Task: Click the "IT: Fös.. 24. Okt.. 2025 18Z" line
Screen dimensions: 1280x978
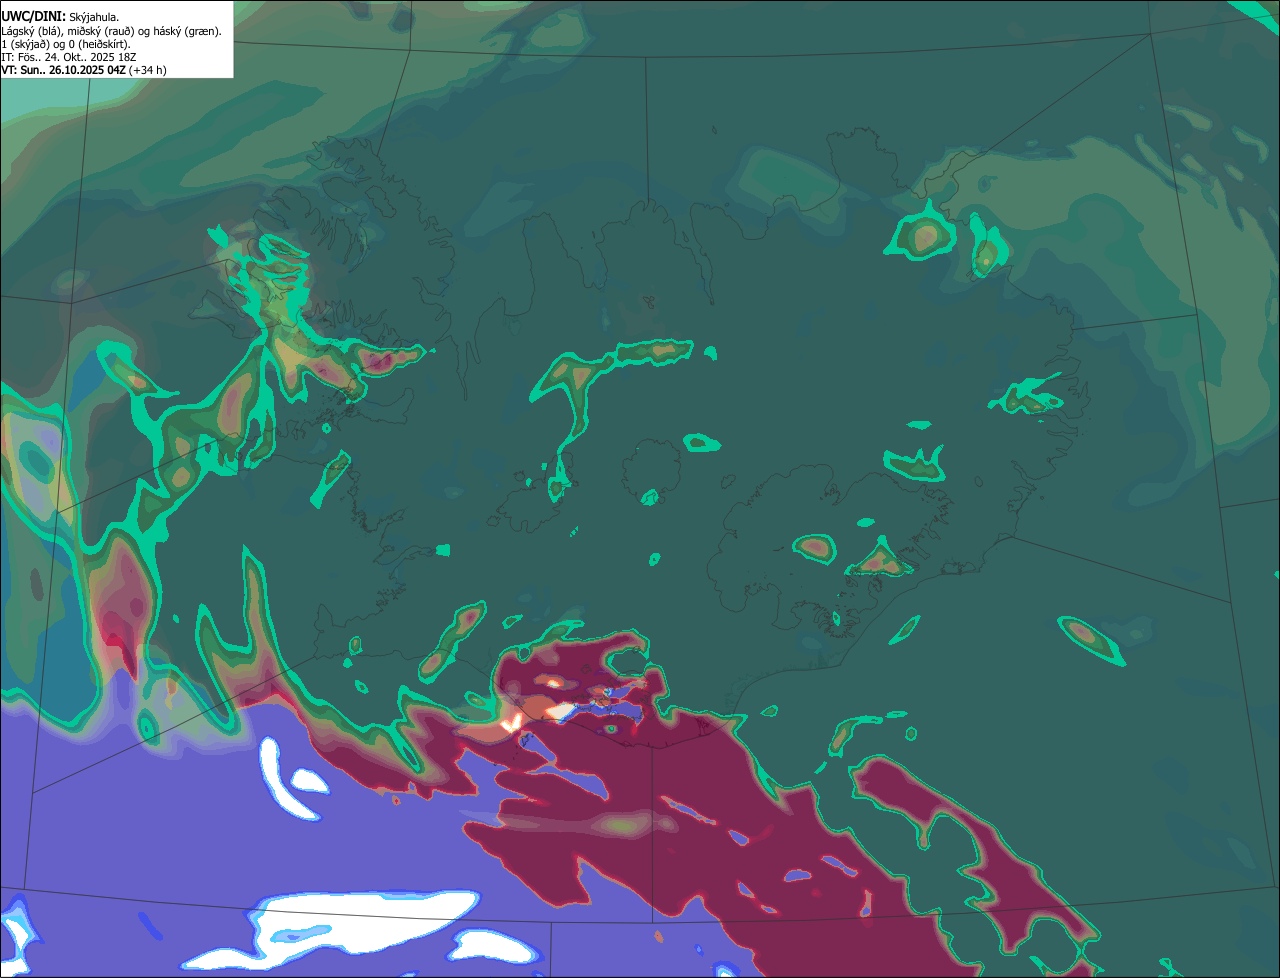Action: click(69, 57)
